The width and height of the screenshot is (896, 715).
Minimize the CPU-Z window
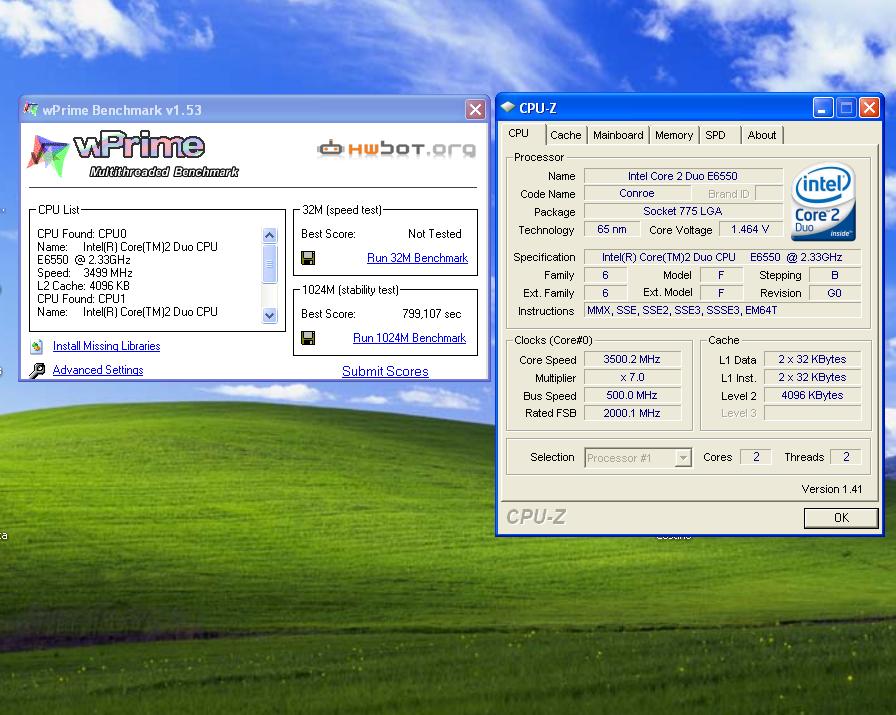(x=822, y=107)
